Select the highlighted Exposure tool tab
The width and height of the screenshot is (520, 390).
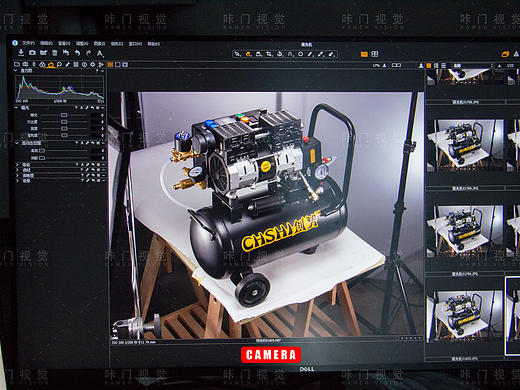pyautogui.click(x=51, y=64)
